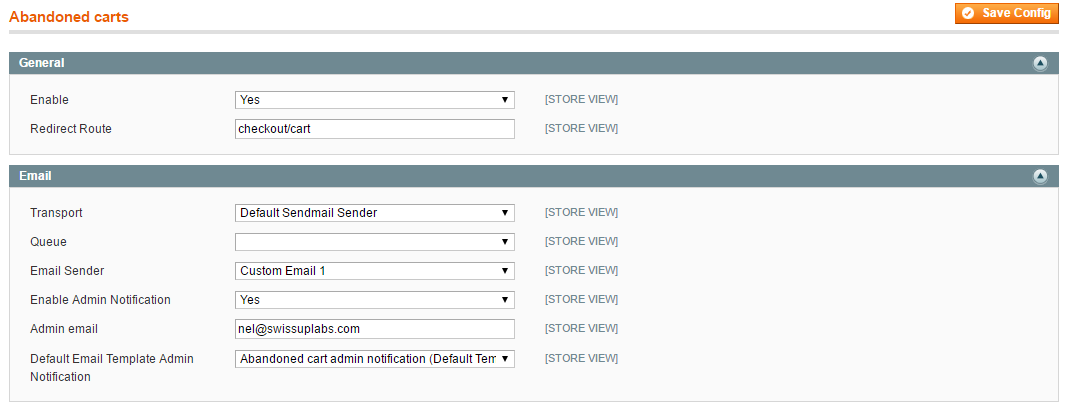This screenshot has height=407, width=1065.
Task: Click the Abandoned carts page title
Action: [69, 17]
